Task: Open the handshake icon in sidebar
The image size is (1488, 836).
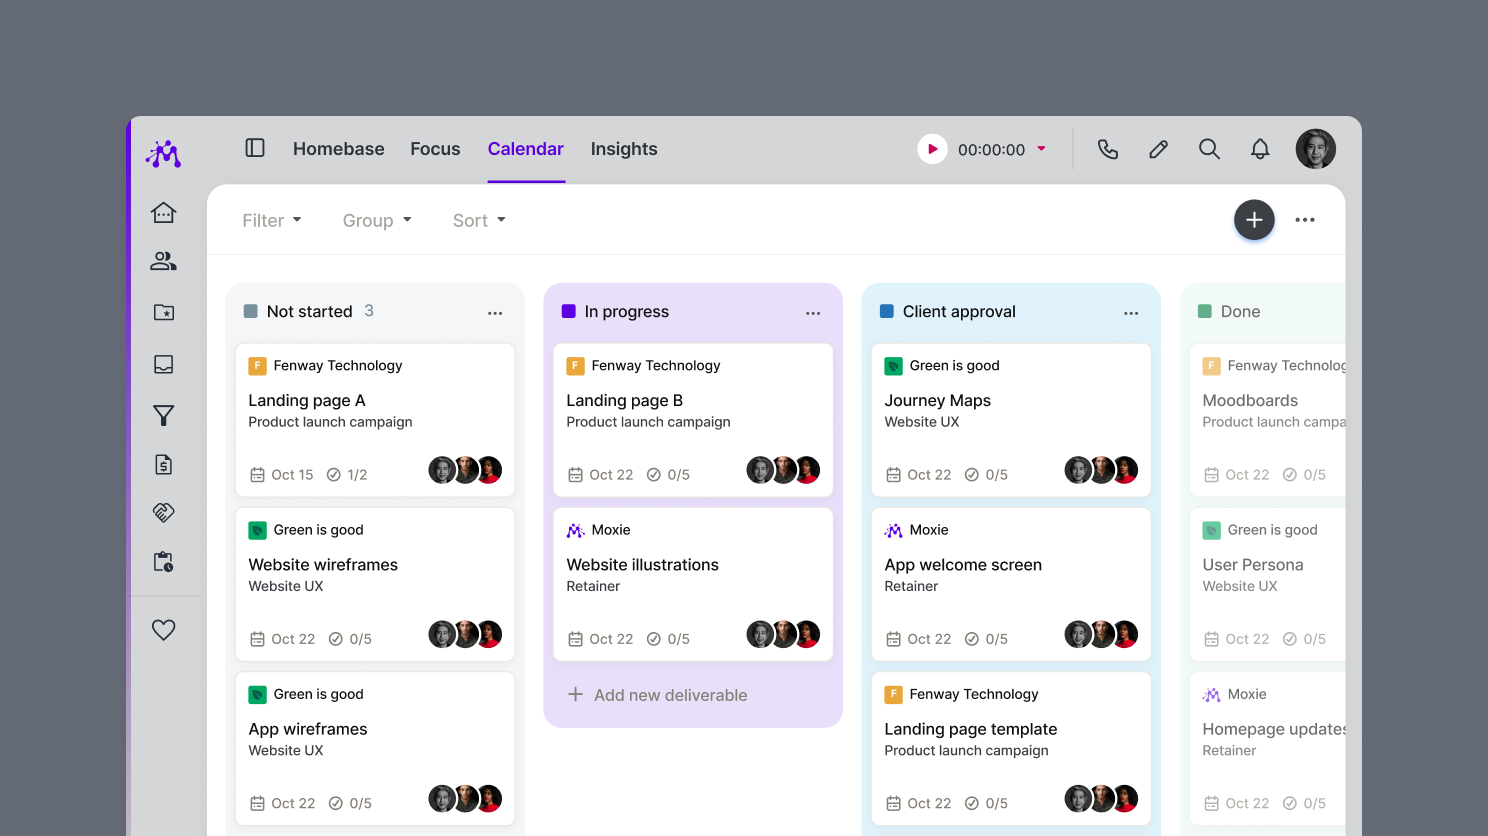Action: pos(164,512)
